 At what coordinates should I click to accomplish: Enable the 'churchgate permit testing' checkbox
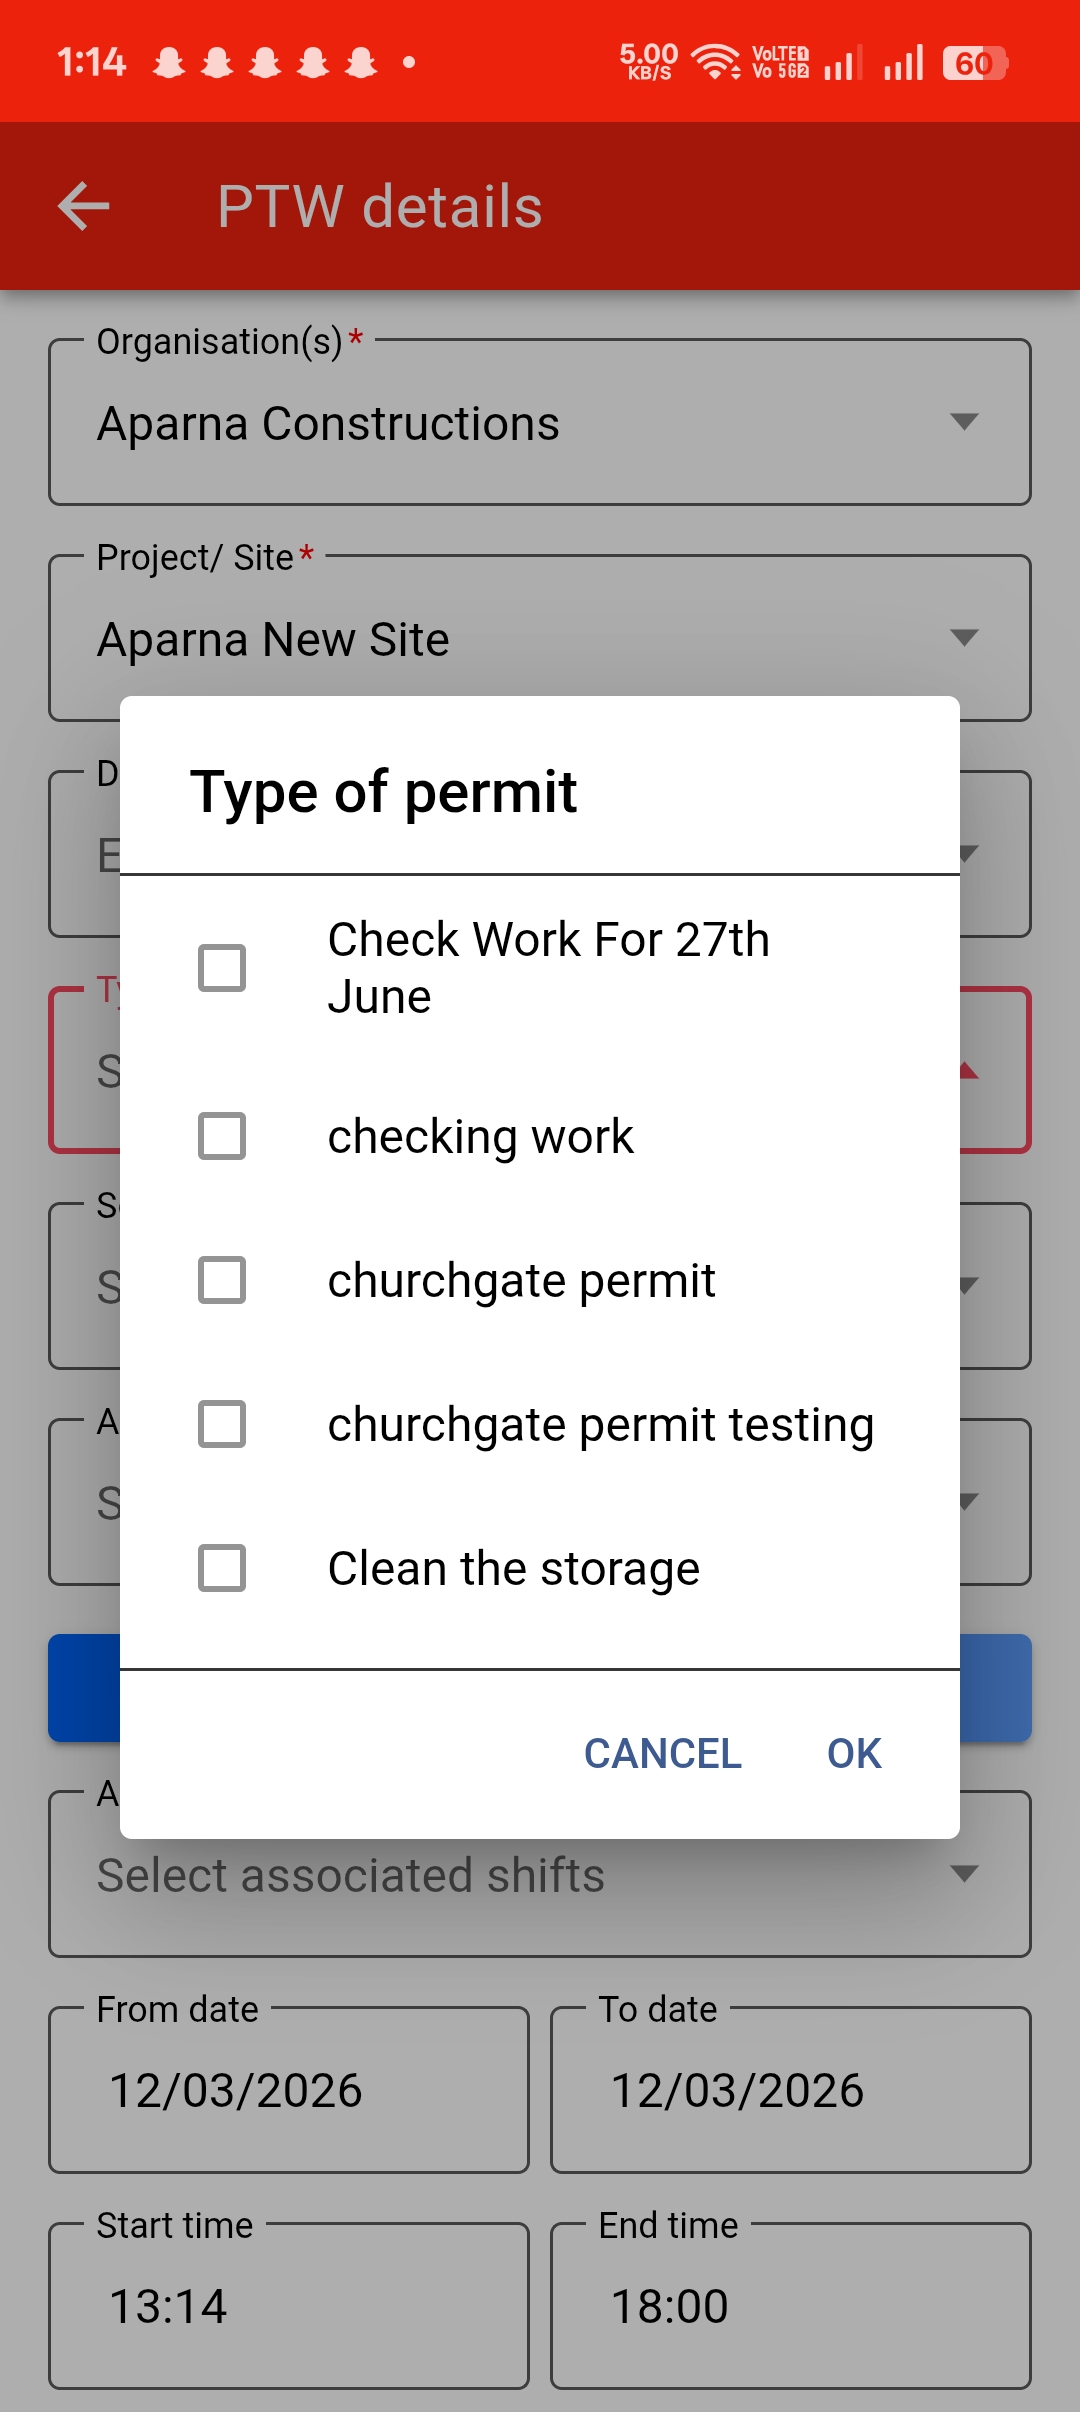[x=222, y=1424]
